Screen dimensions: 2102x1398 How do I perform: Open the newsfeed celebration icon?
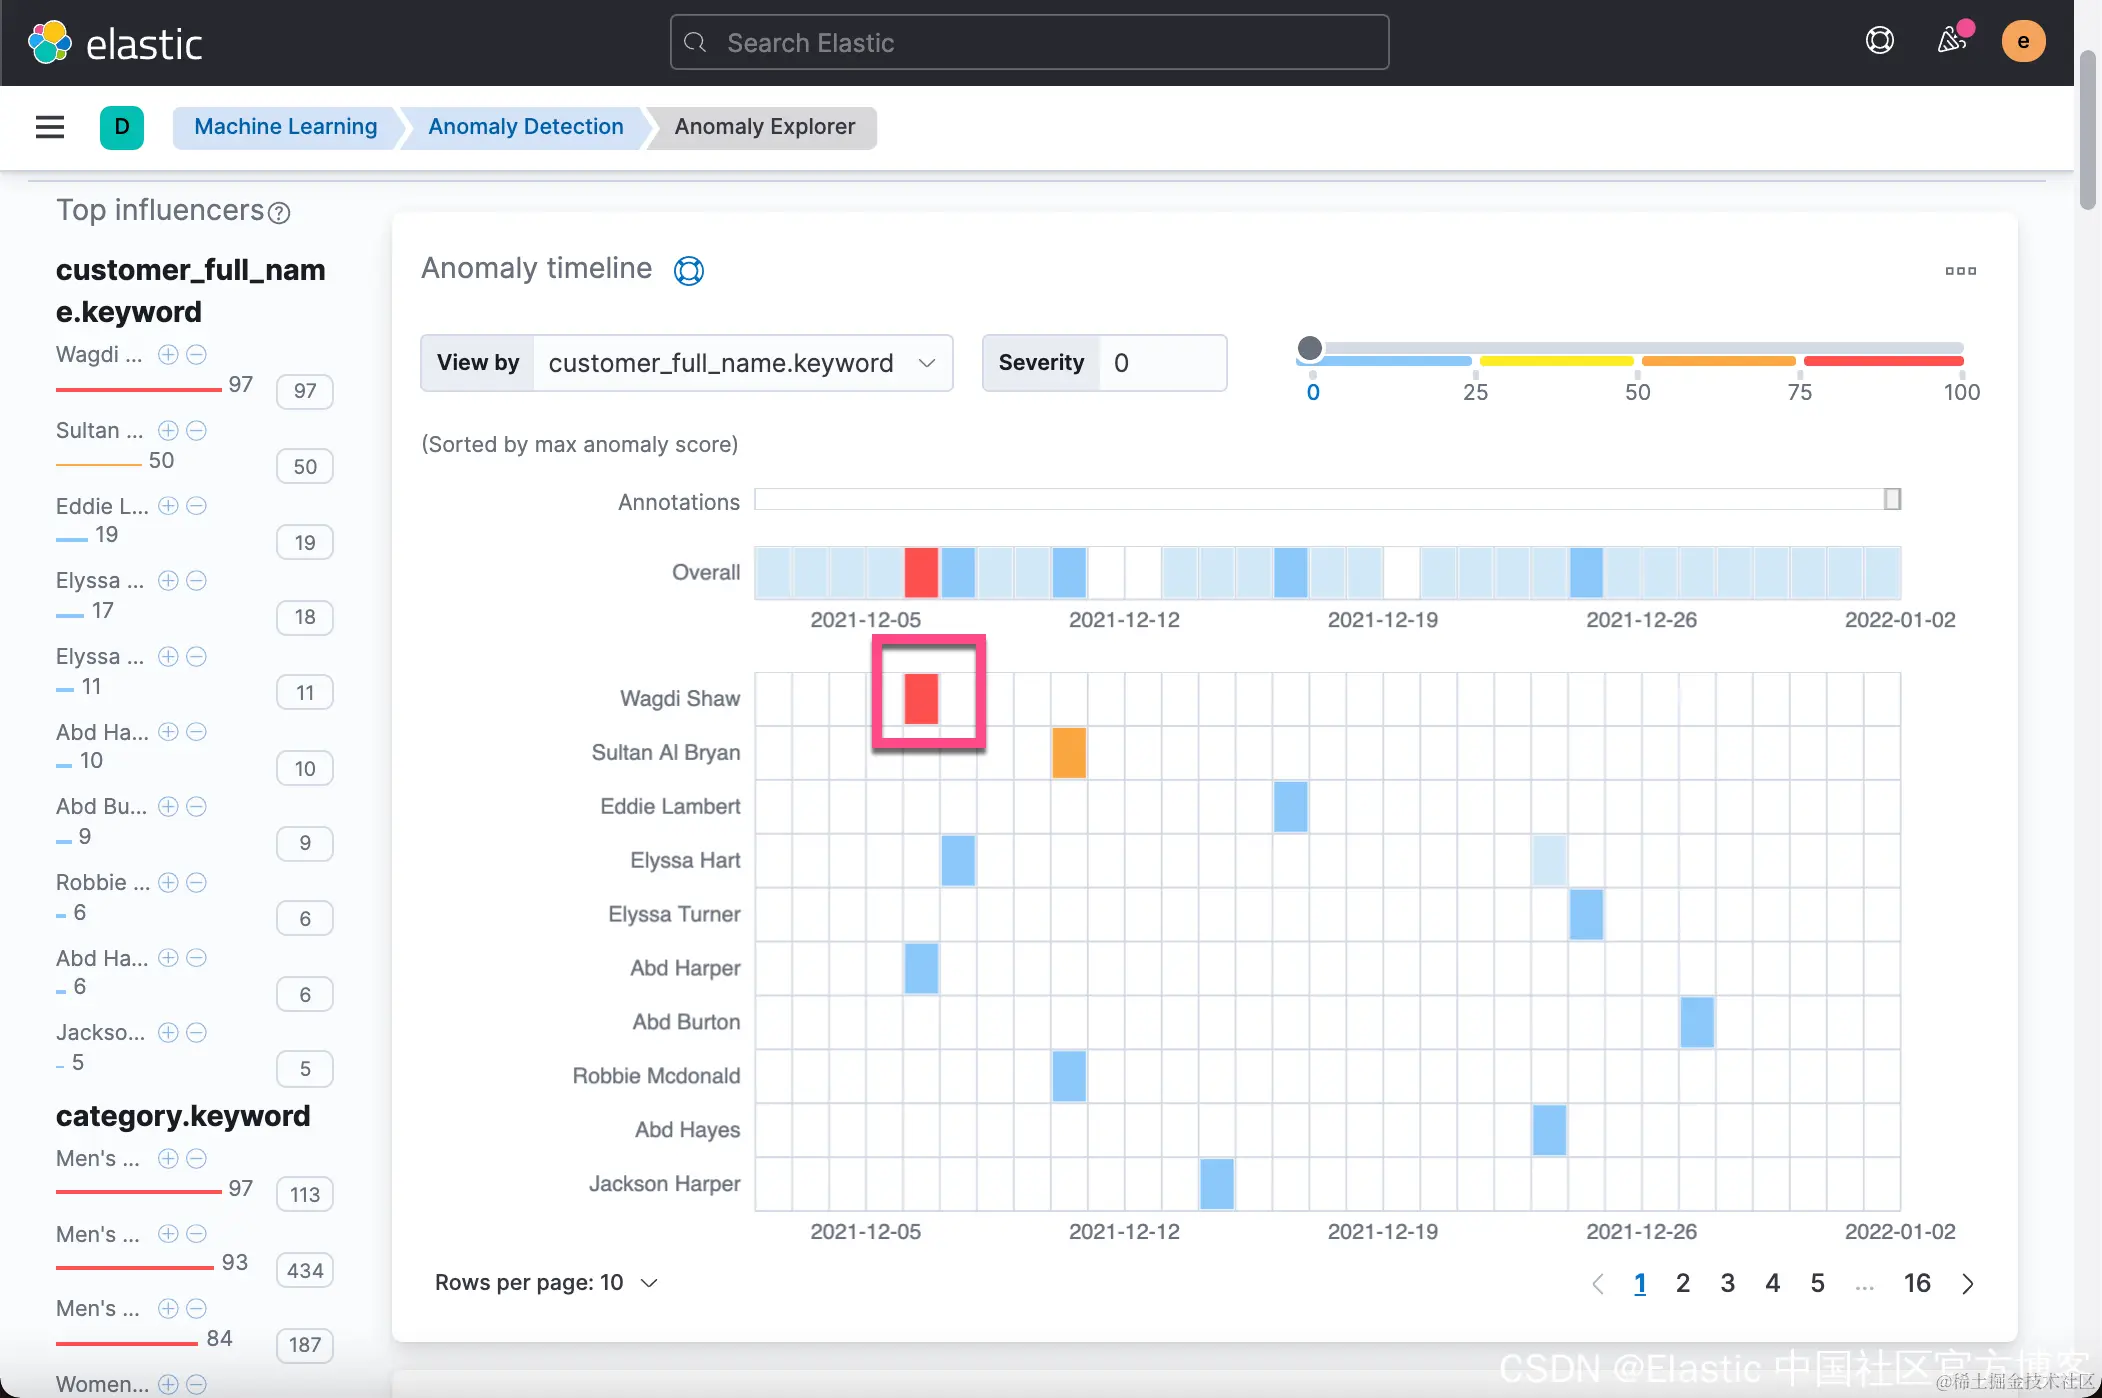(x=1951, y=41)
